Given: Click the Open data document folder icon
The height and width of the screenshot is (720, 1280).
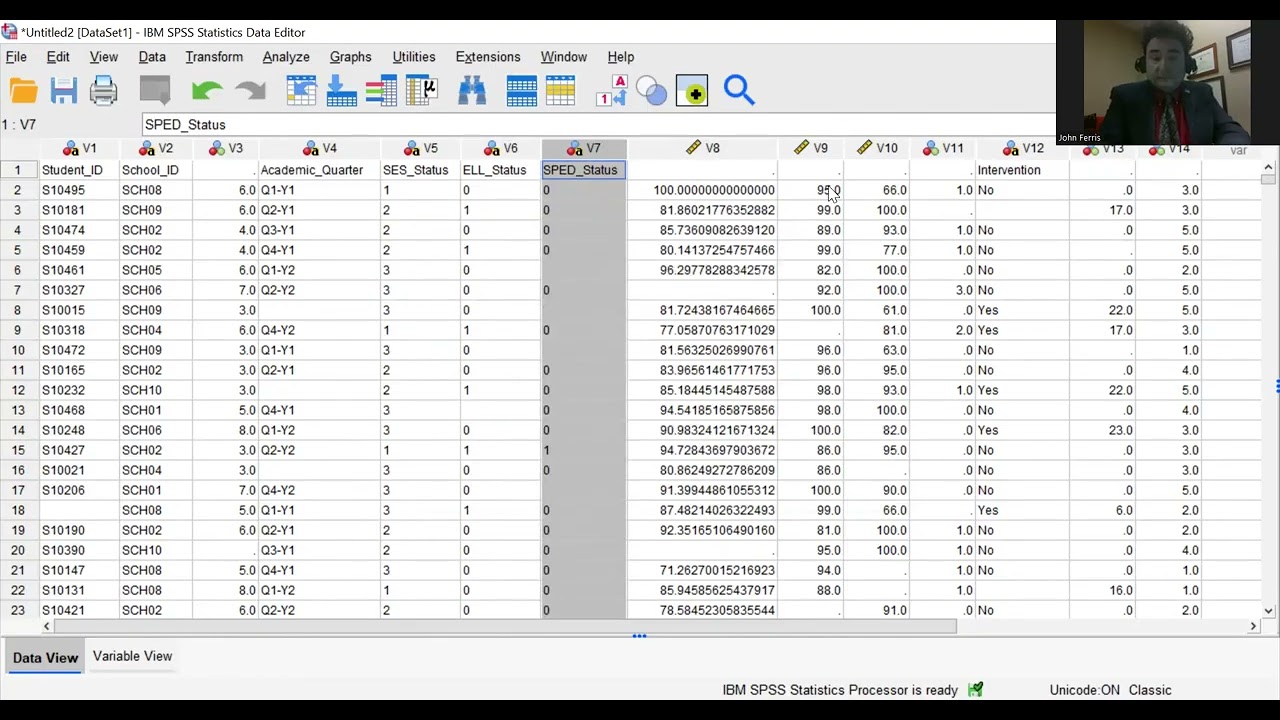Looking at the screenshot, I should click(x=23, y=91).
